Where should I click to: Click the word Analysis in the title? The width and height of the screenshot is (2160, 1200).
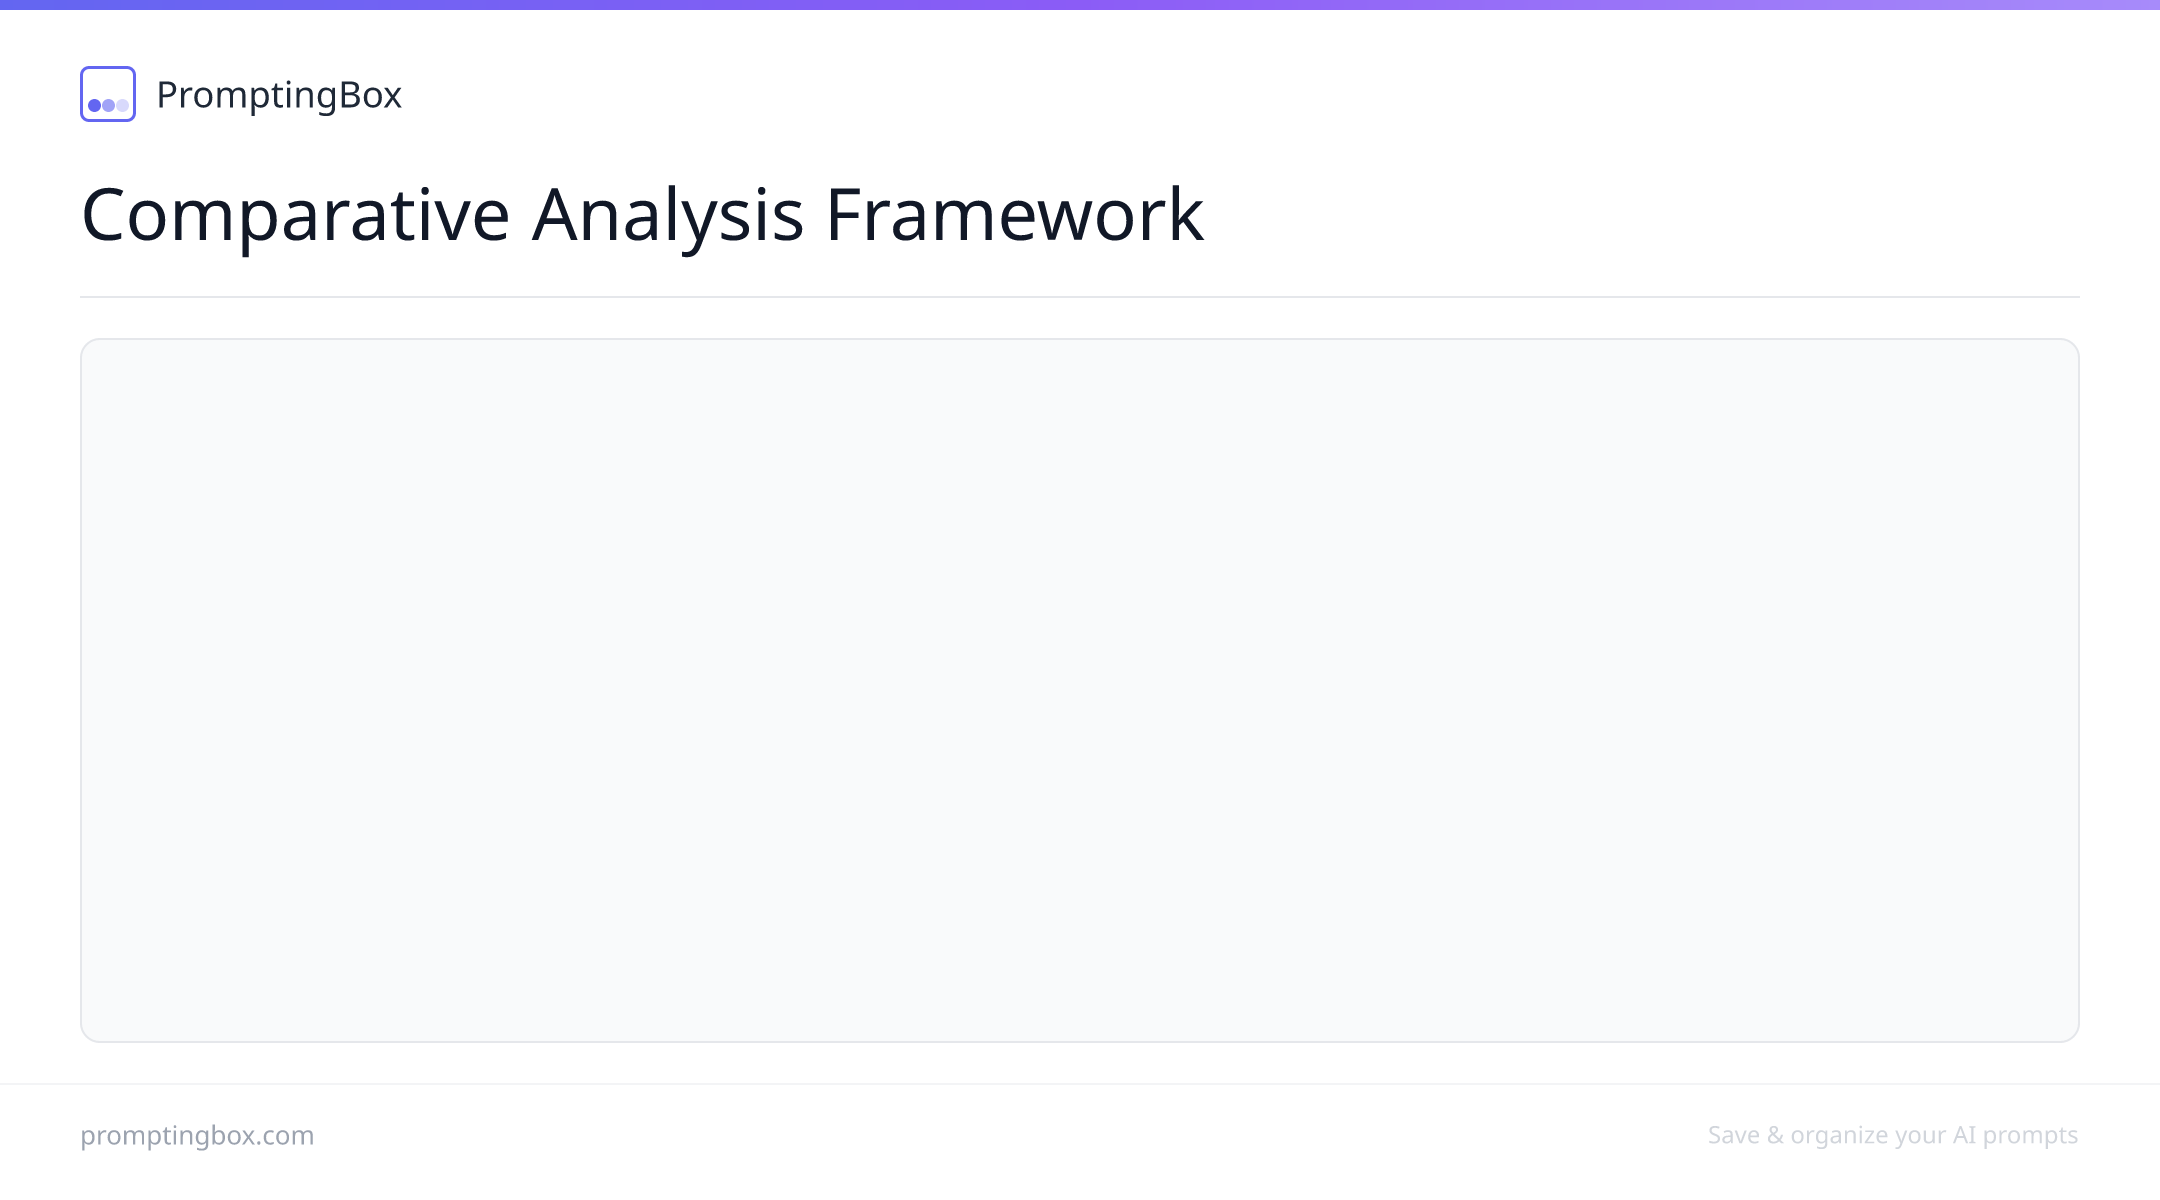[x=667, y=215]
